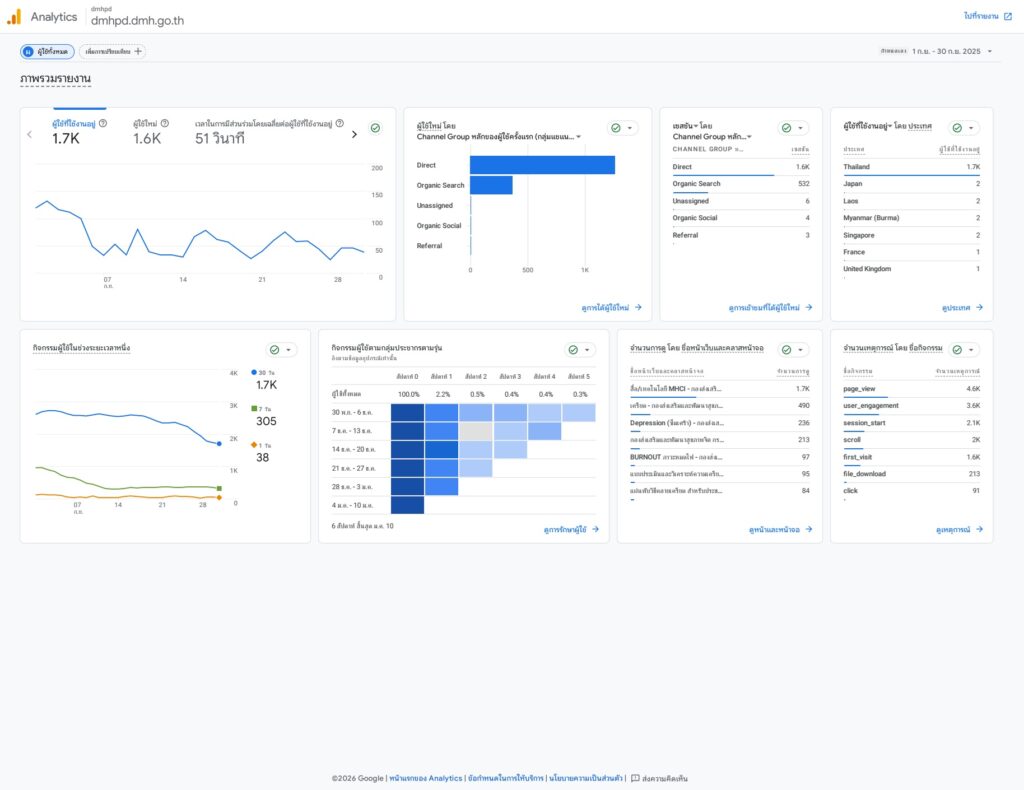Click green check status icon on line chart card

tap(375, 128)
